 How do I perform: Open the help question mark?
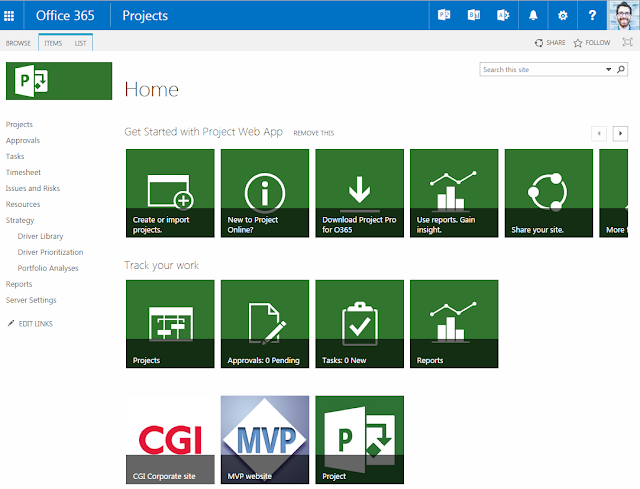[592, 16]
